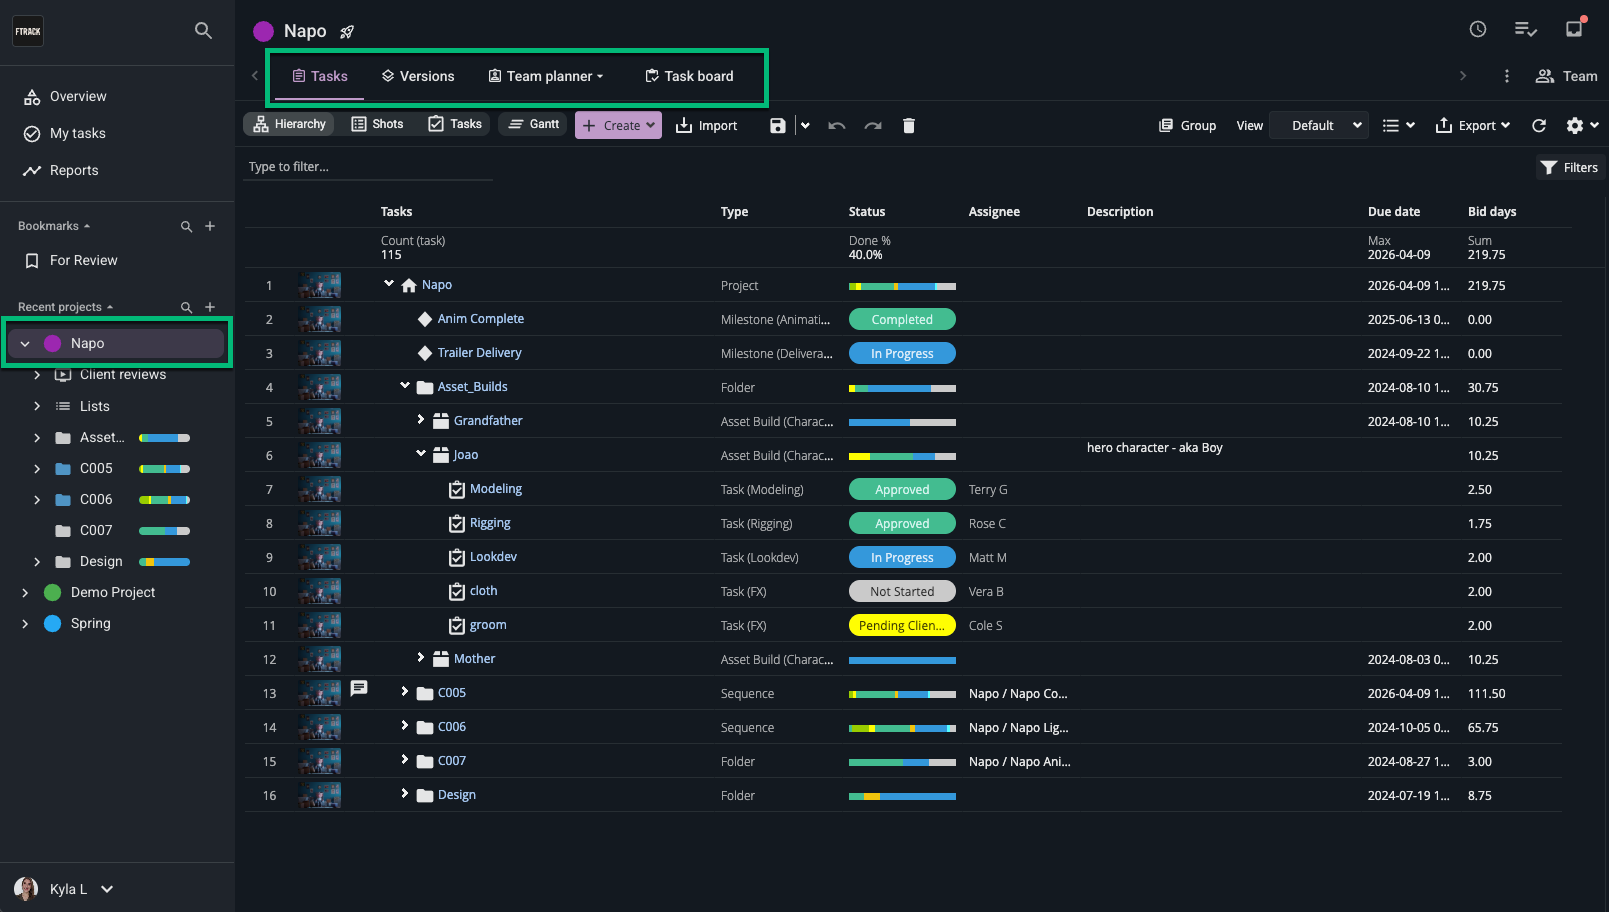
Task: Open the clock history icon at top right
Action: (x=1477, y=30)
